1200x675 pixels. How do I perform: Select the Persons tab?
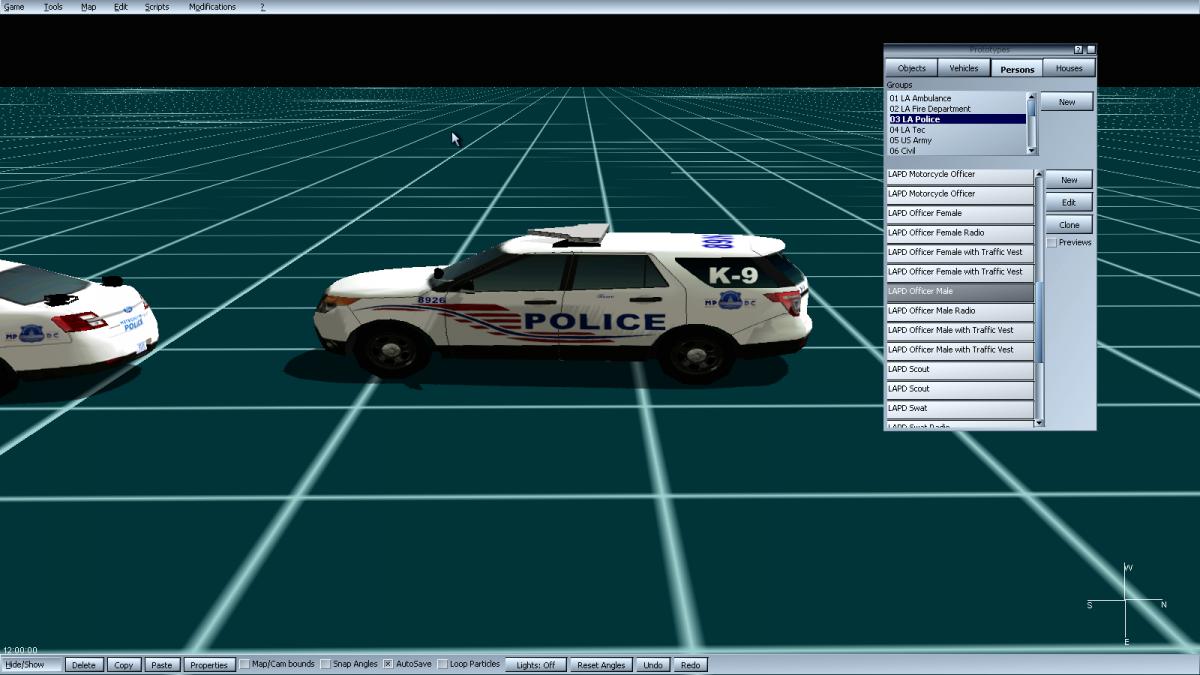[1018, 69]
